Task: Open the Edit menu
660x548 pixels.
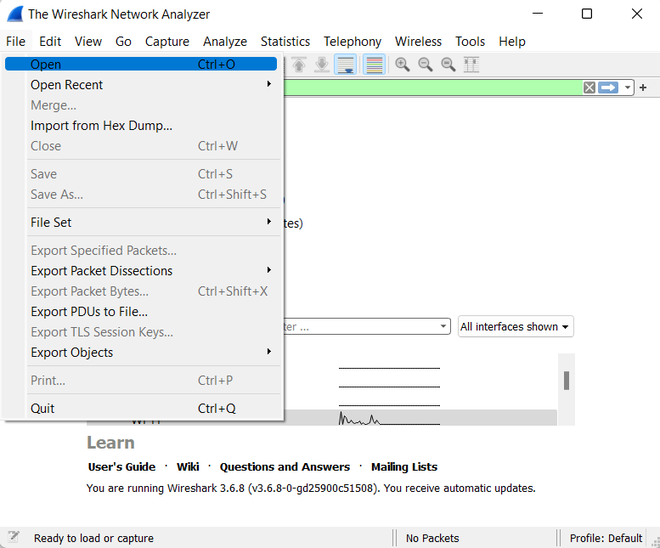Action: [x=50, y=41]
